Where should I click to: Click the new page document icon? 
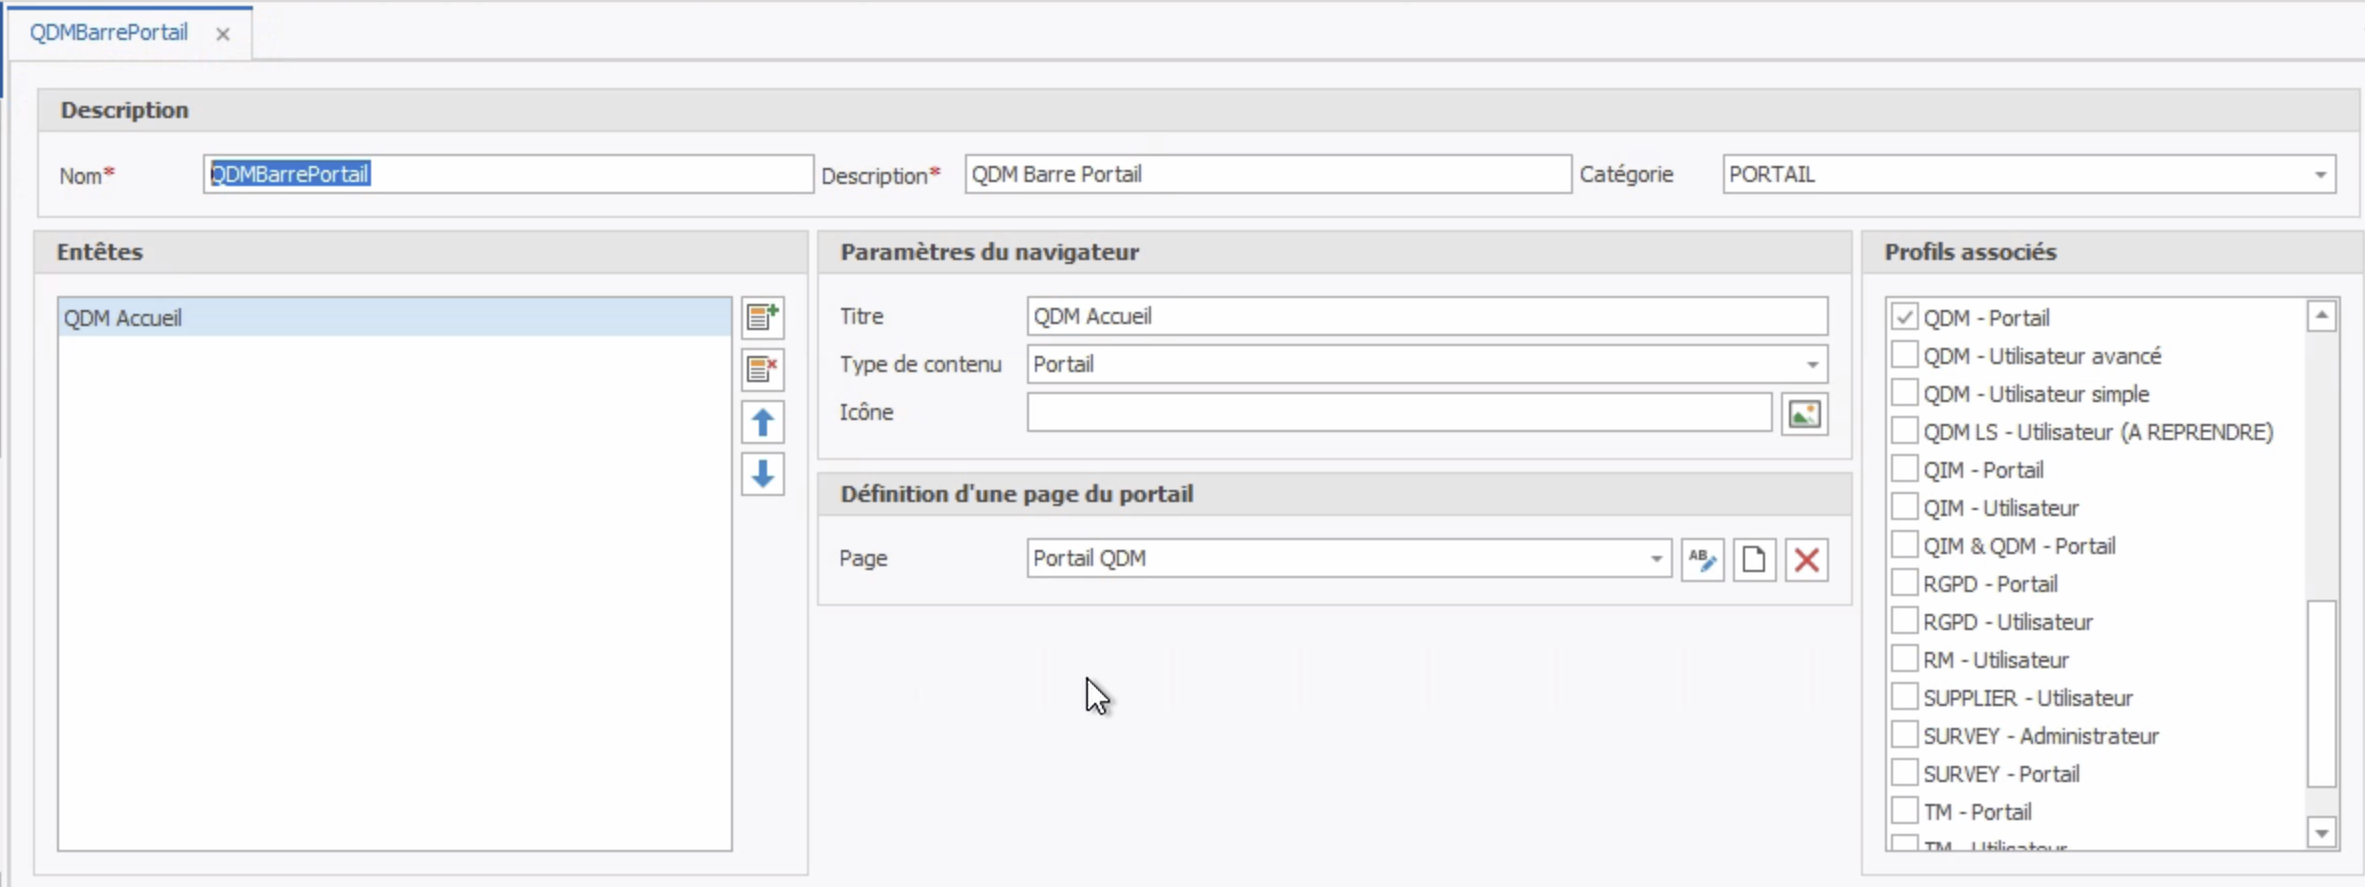point(1754,559)
